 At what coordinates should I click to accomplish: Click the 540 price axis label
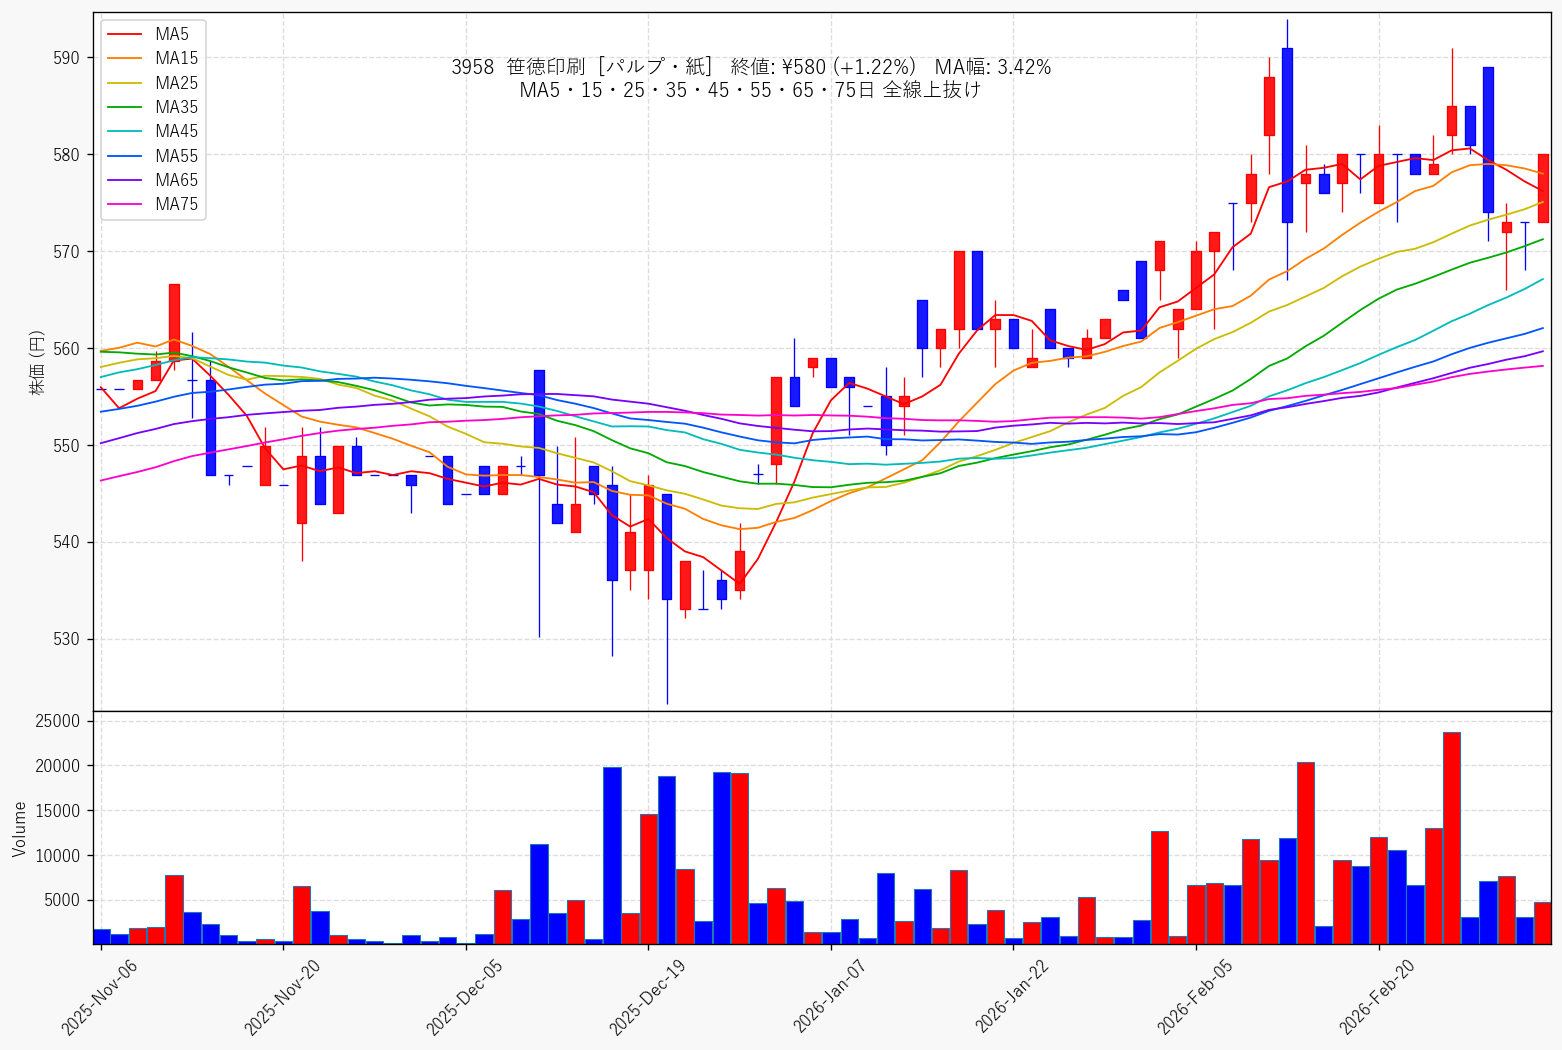coord(66,543)
